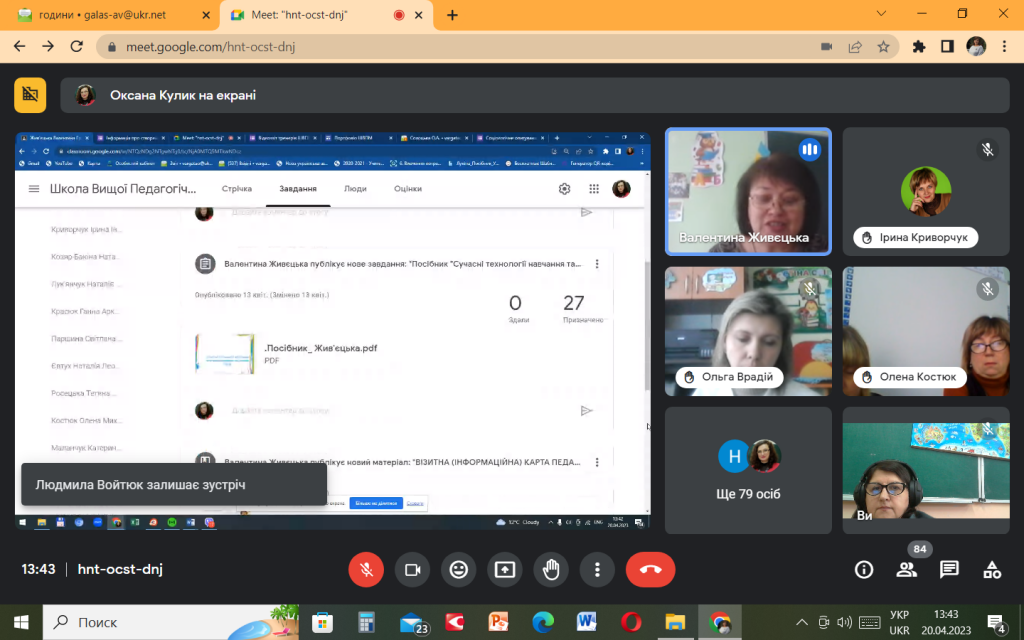
Task: Raise hand using the hand icon
Action: [551, 569]
